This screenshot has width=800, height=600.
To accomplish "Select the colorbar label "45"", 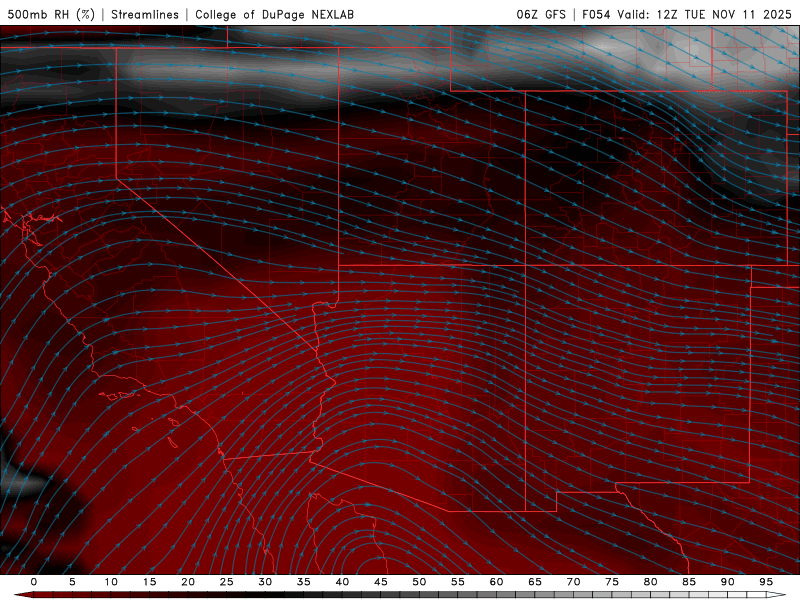I will (381, 582).
